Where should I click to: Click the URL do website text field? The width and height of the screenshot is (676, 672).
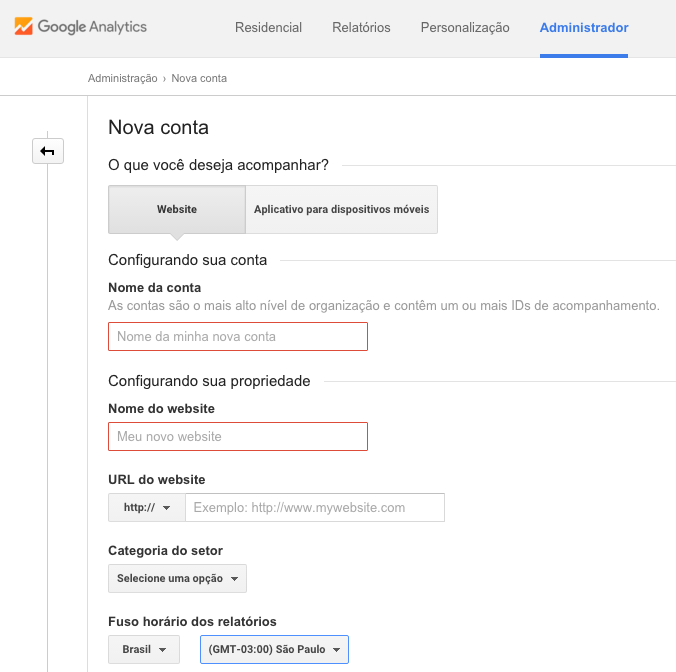click(315, 508)
